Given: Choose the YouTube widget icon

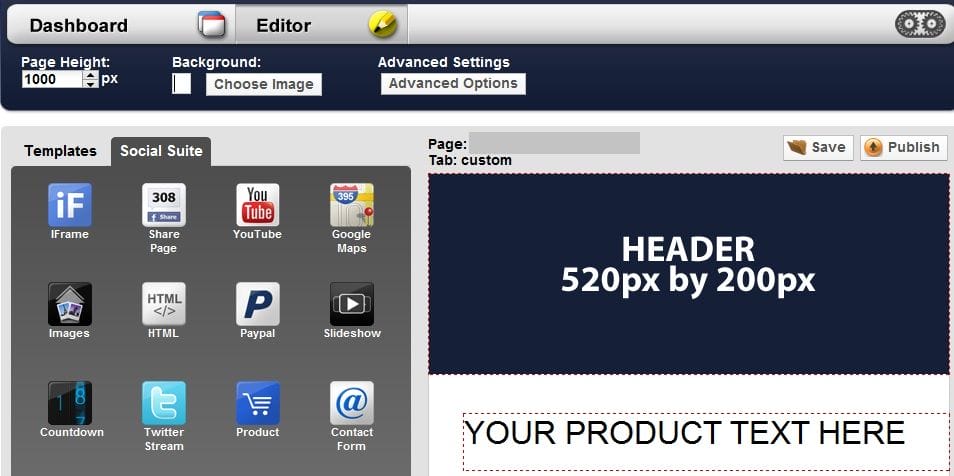Looking at the screenshot, I should [257, 205].
